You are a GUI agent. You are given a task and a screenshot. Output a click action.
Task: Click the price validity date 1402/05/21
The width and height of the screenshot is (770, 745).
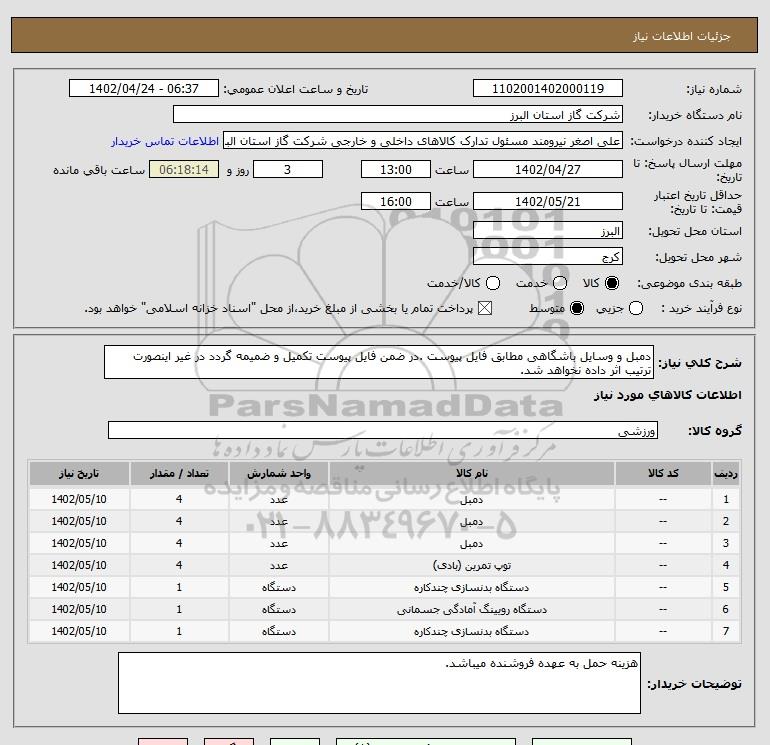(548, 201)
